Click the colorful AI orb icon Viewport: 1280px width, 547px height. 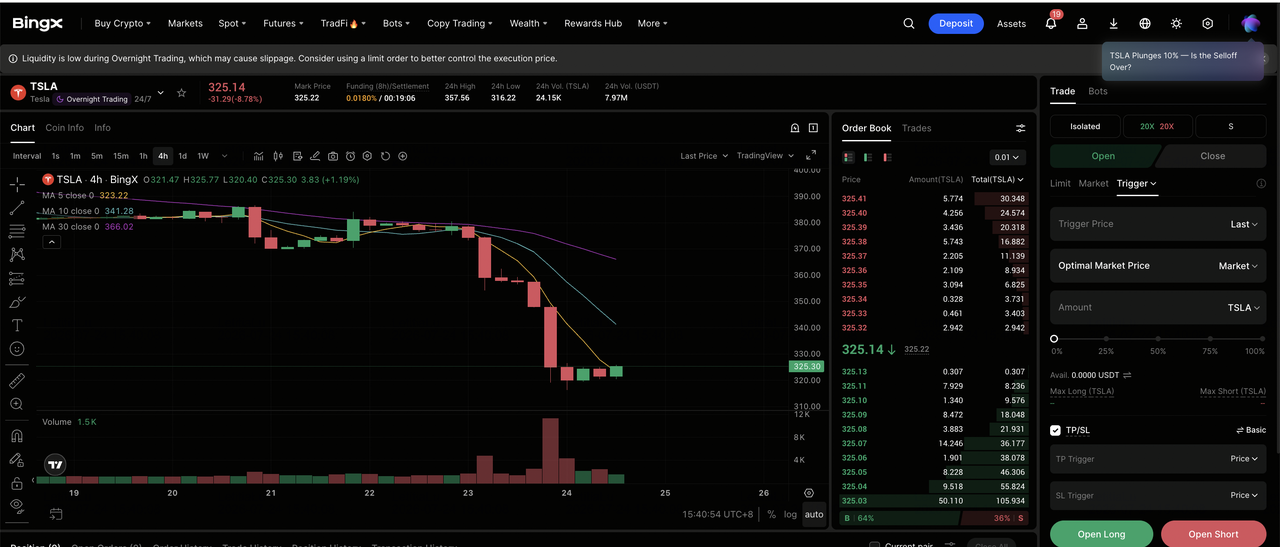(x=1250, y=23)
